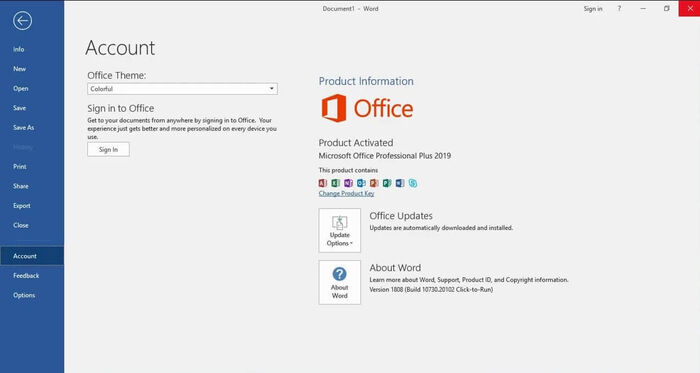
Task: Click the Version 1808 build text
Action: click(431, 290)
